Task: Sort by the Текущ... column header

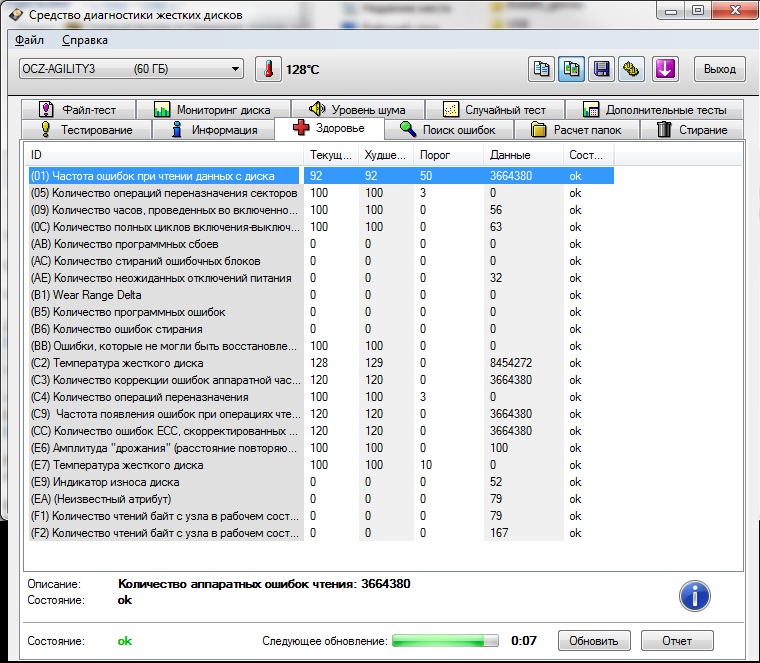Action: (331, 155)
